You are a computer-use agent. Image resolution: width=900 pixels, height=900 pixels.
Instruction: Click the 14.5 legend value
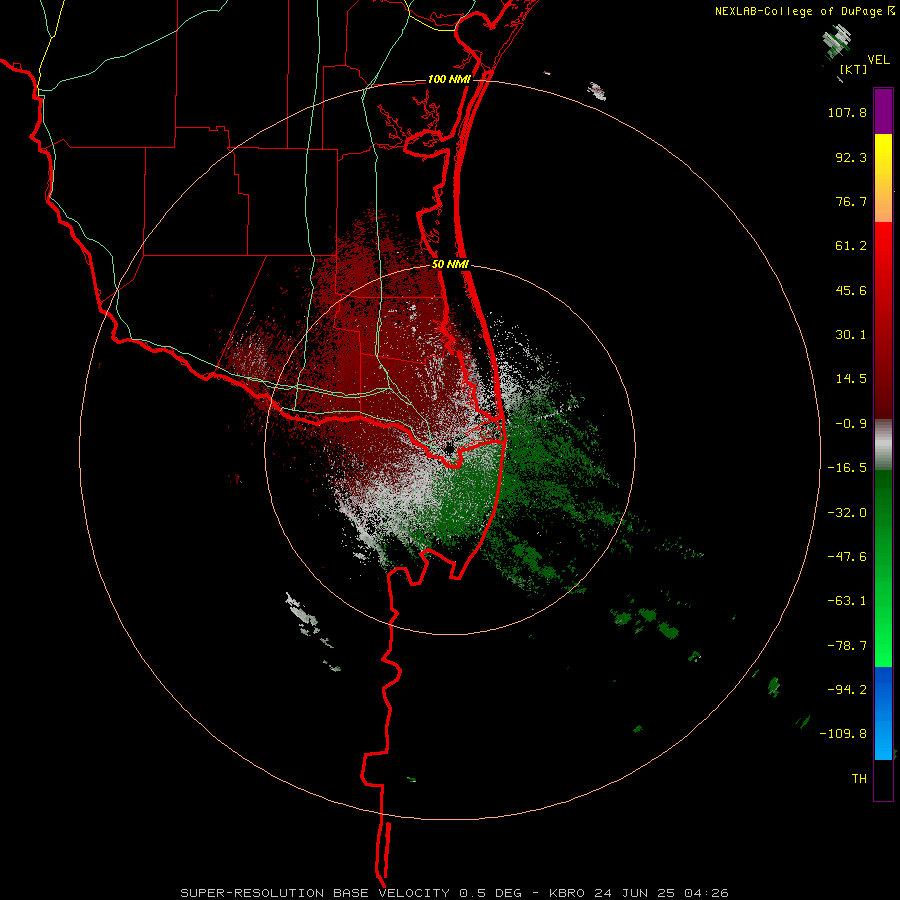[x=851, y=379]
